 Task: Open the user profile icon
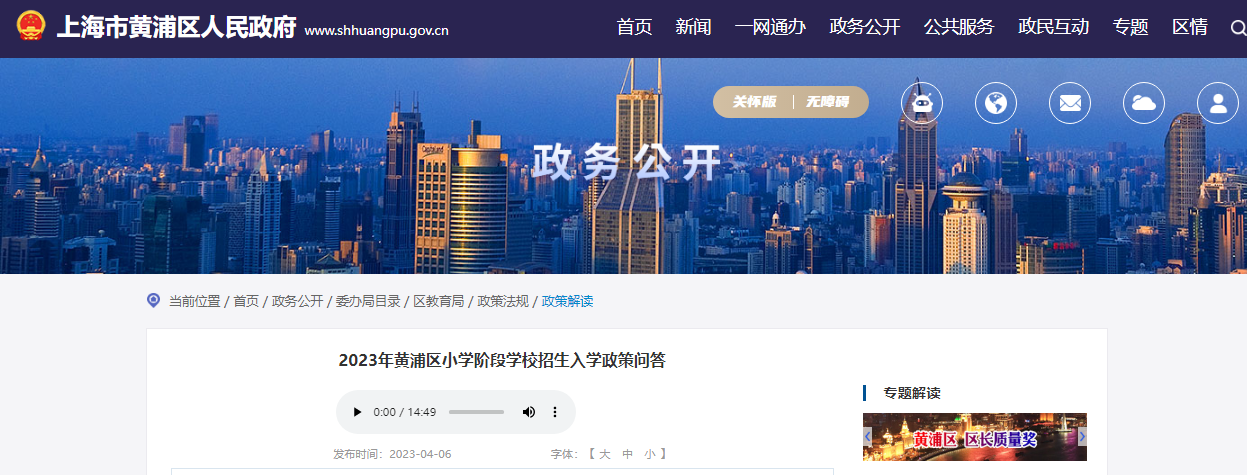(1218, 102)
